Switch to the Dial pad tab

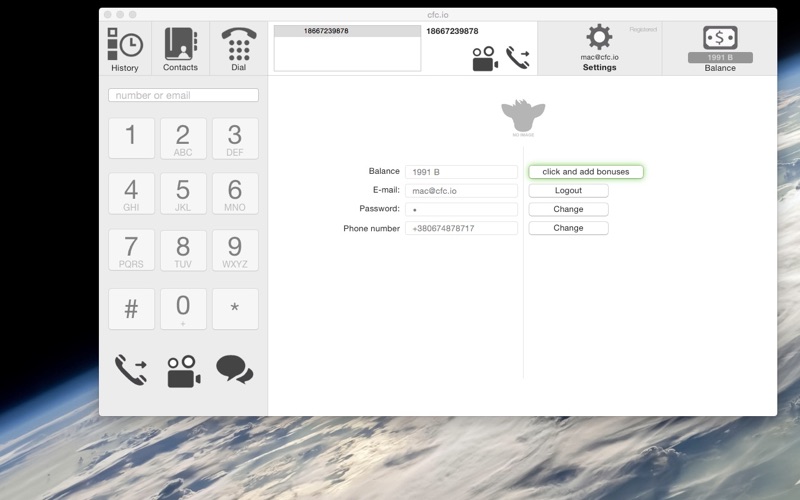[238, 48]
